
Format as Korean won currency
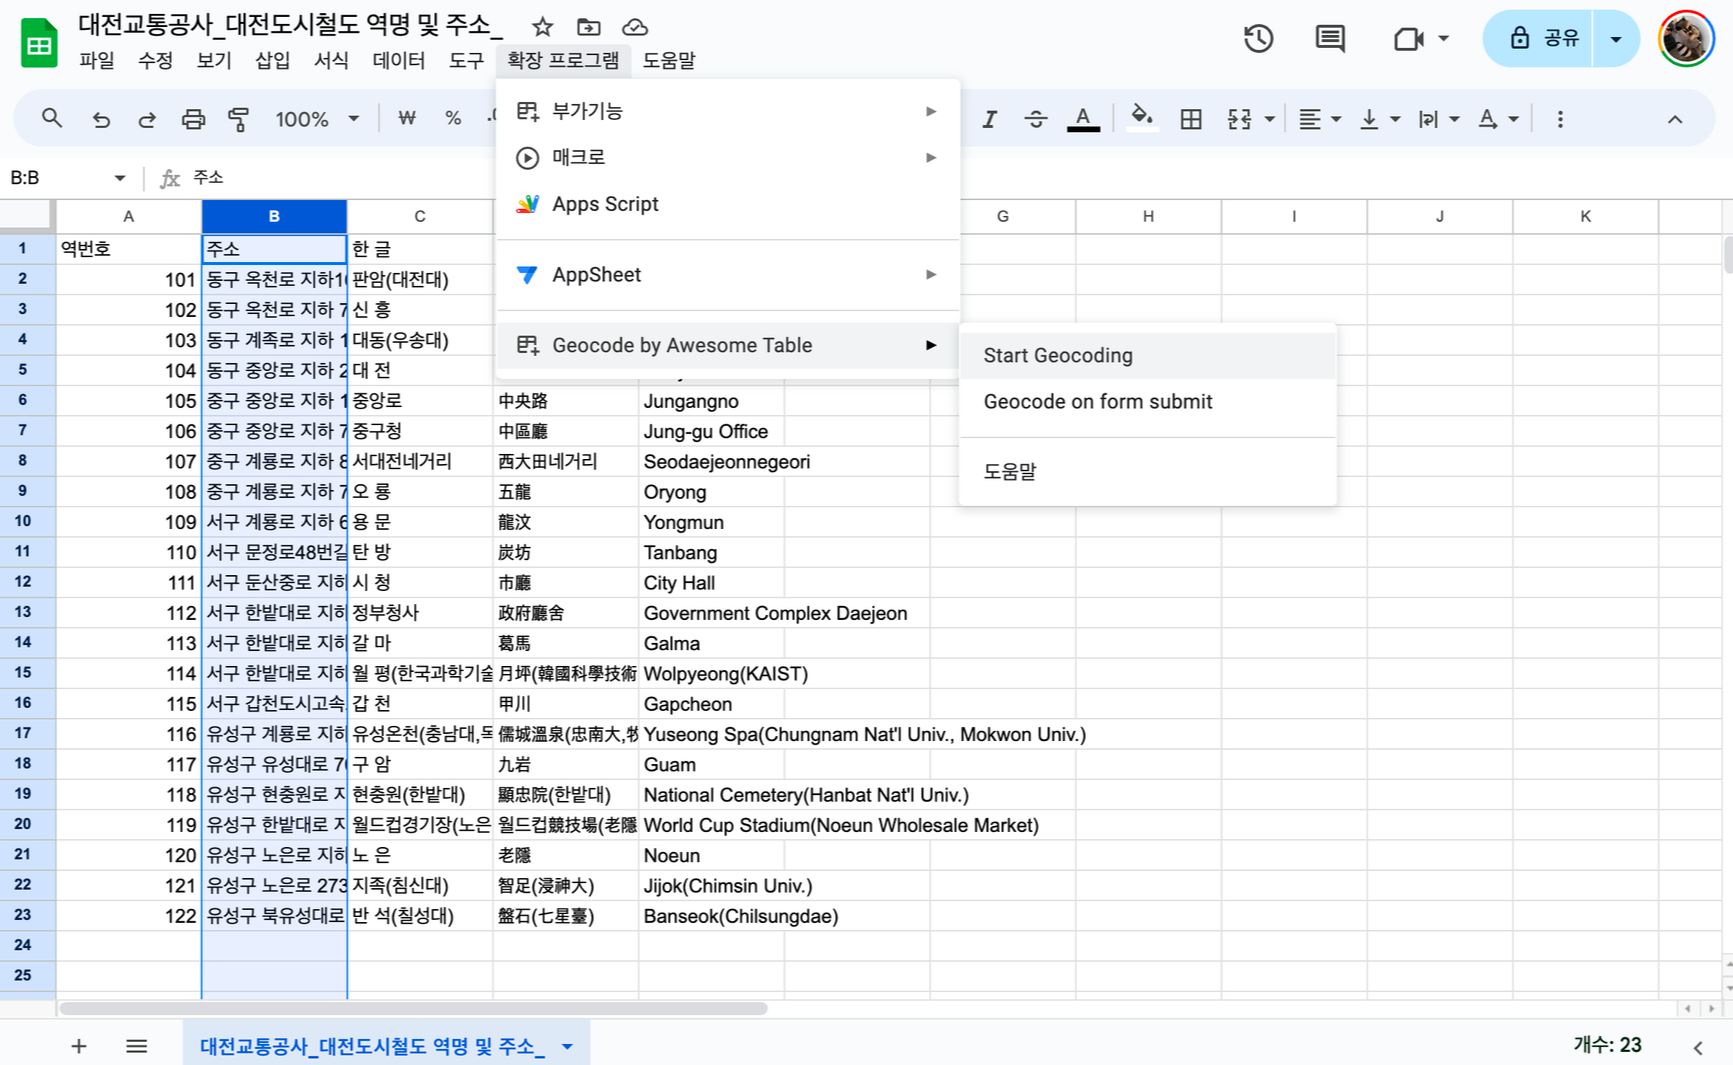point(407,118)
